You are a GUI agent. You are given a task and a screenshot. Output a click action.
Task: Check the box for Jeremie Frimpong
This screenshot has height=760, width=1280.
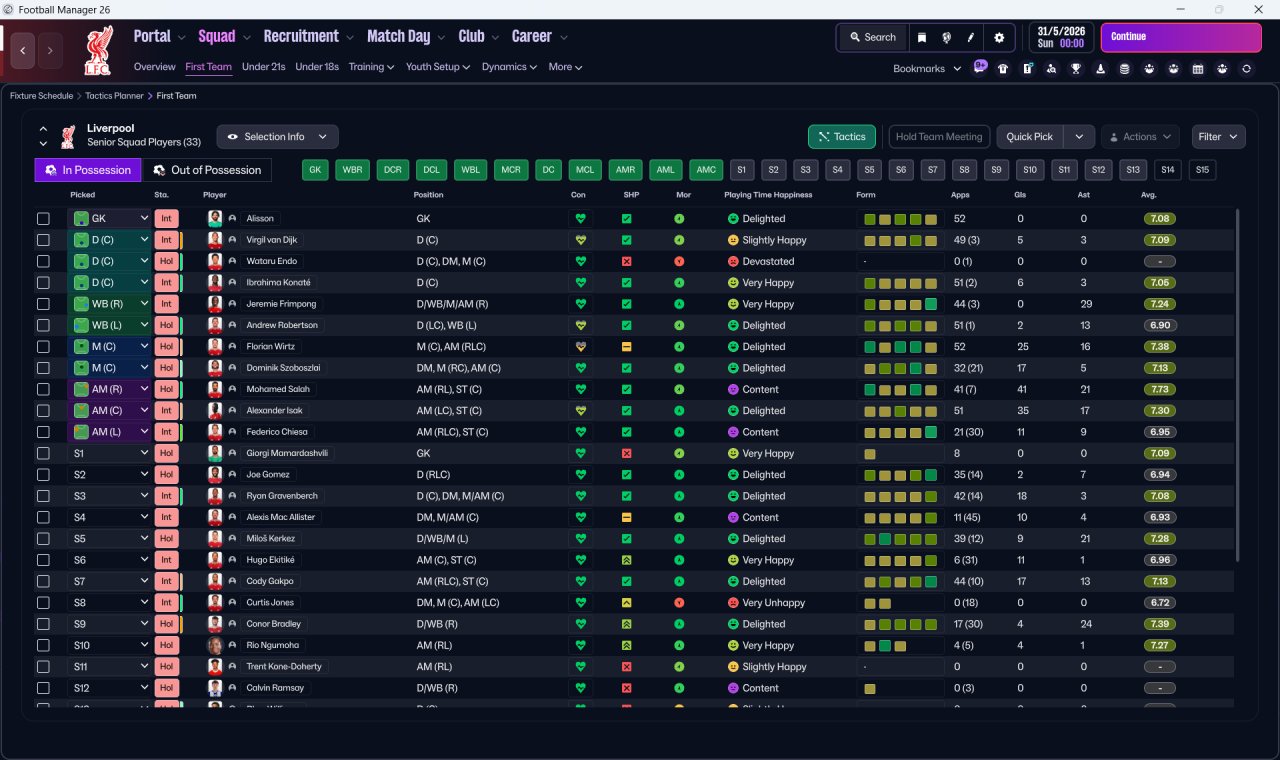click(43, 304)
